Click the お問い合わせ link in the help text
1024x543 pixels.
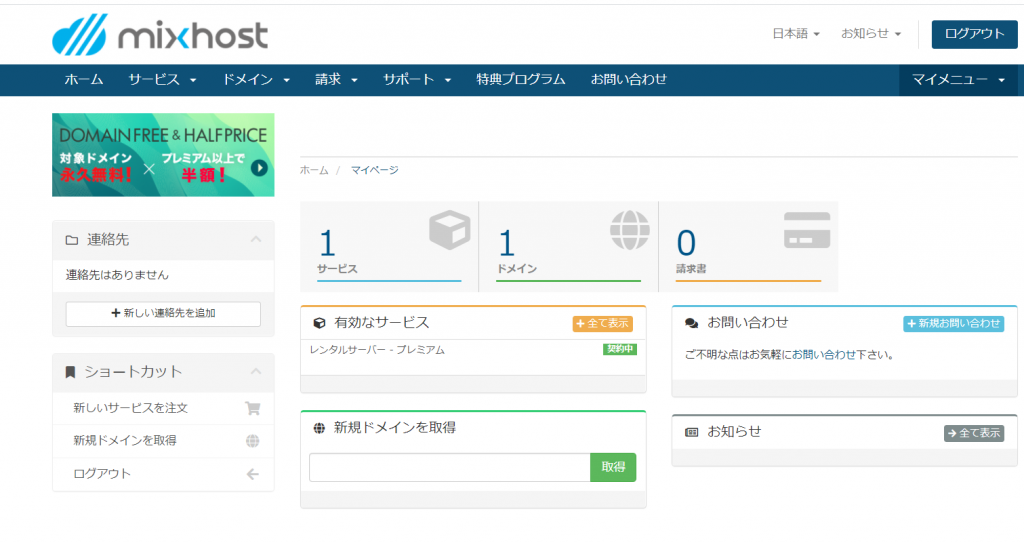(824, 355)
